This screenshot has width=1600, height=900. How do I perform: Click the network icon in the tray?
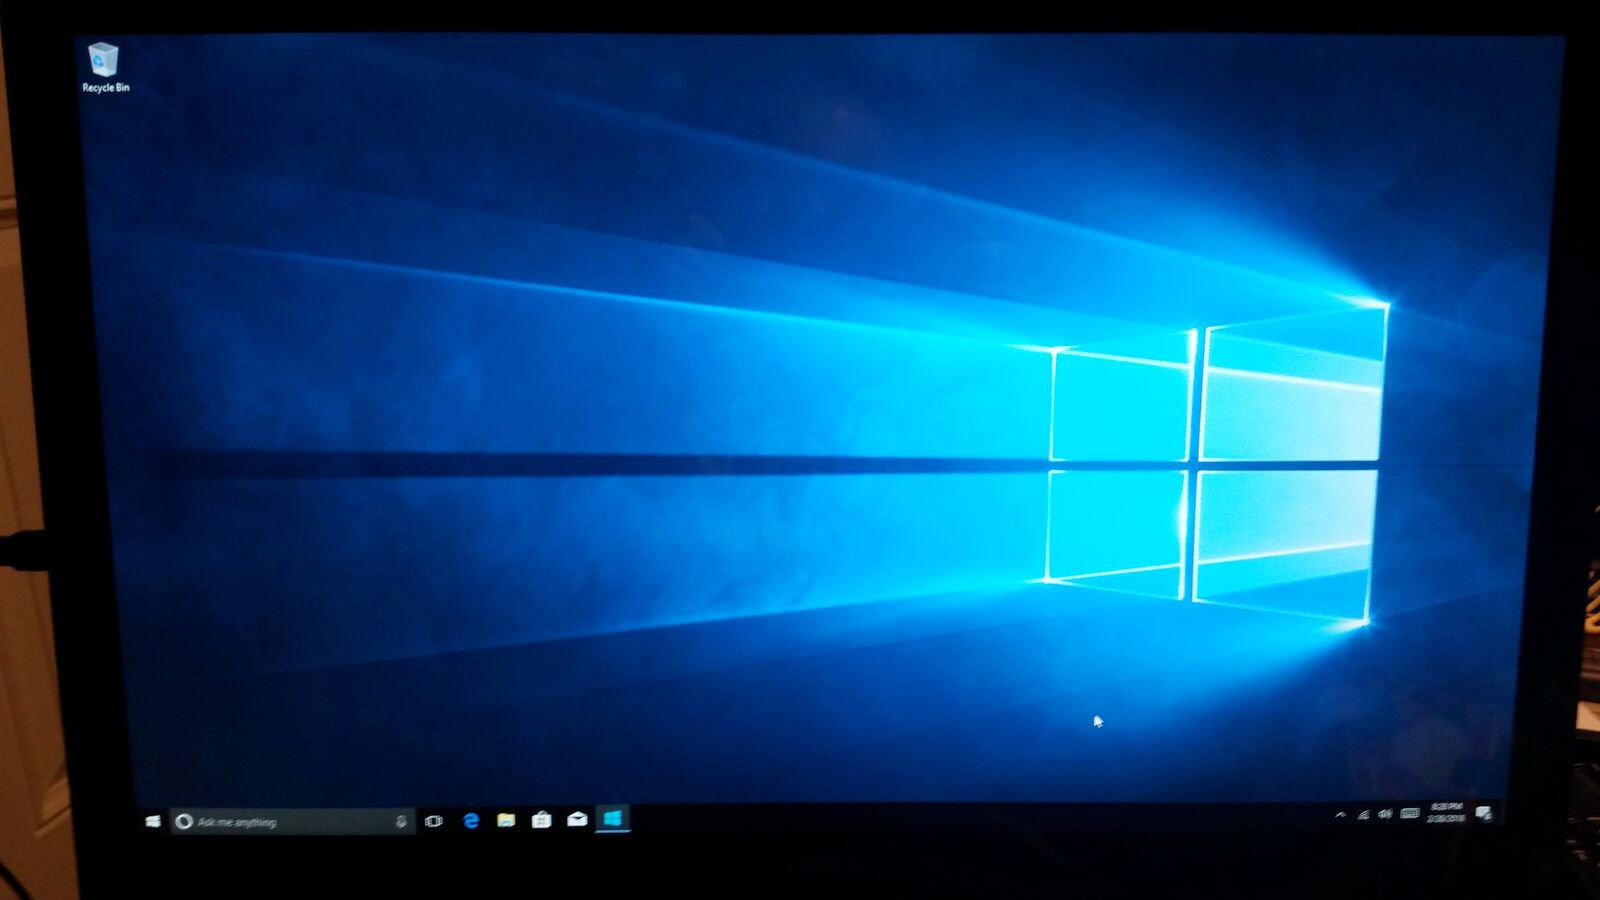coord(1363,812)
